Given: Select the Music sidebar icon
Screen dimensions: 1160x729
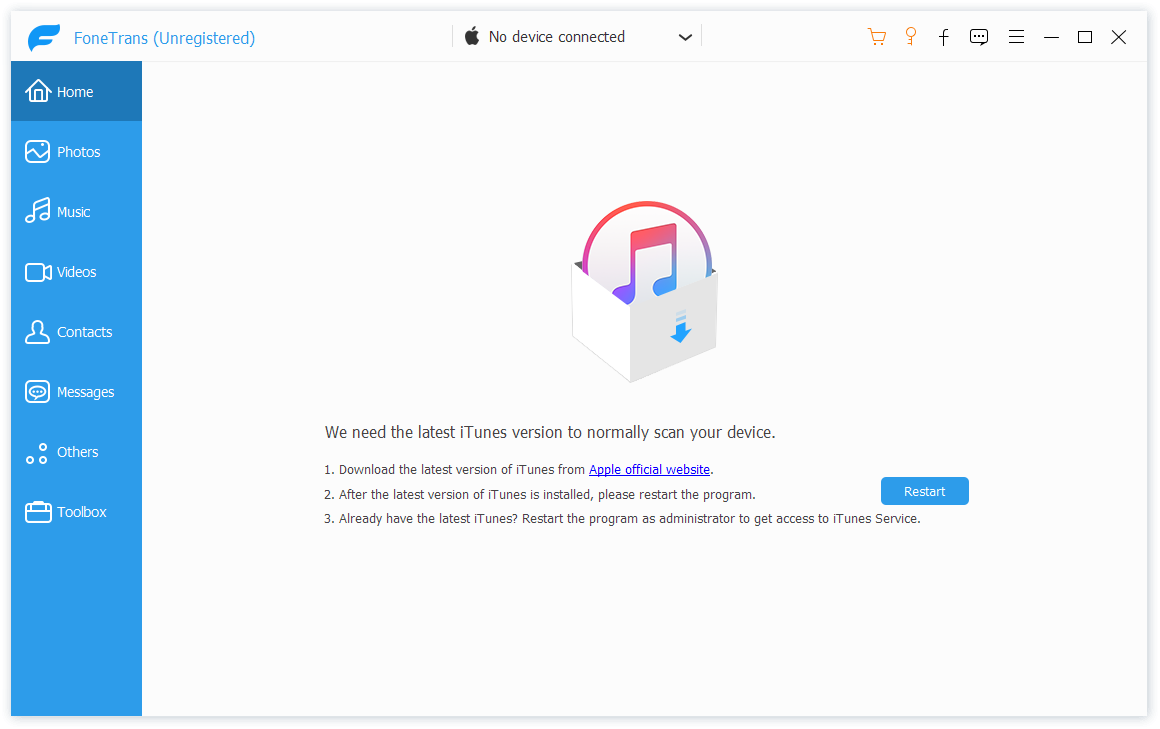Looking at the screenshot, I should (76, 211).
